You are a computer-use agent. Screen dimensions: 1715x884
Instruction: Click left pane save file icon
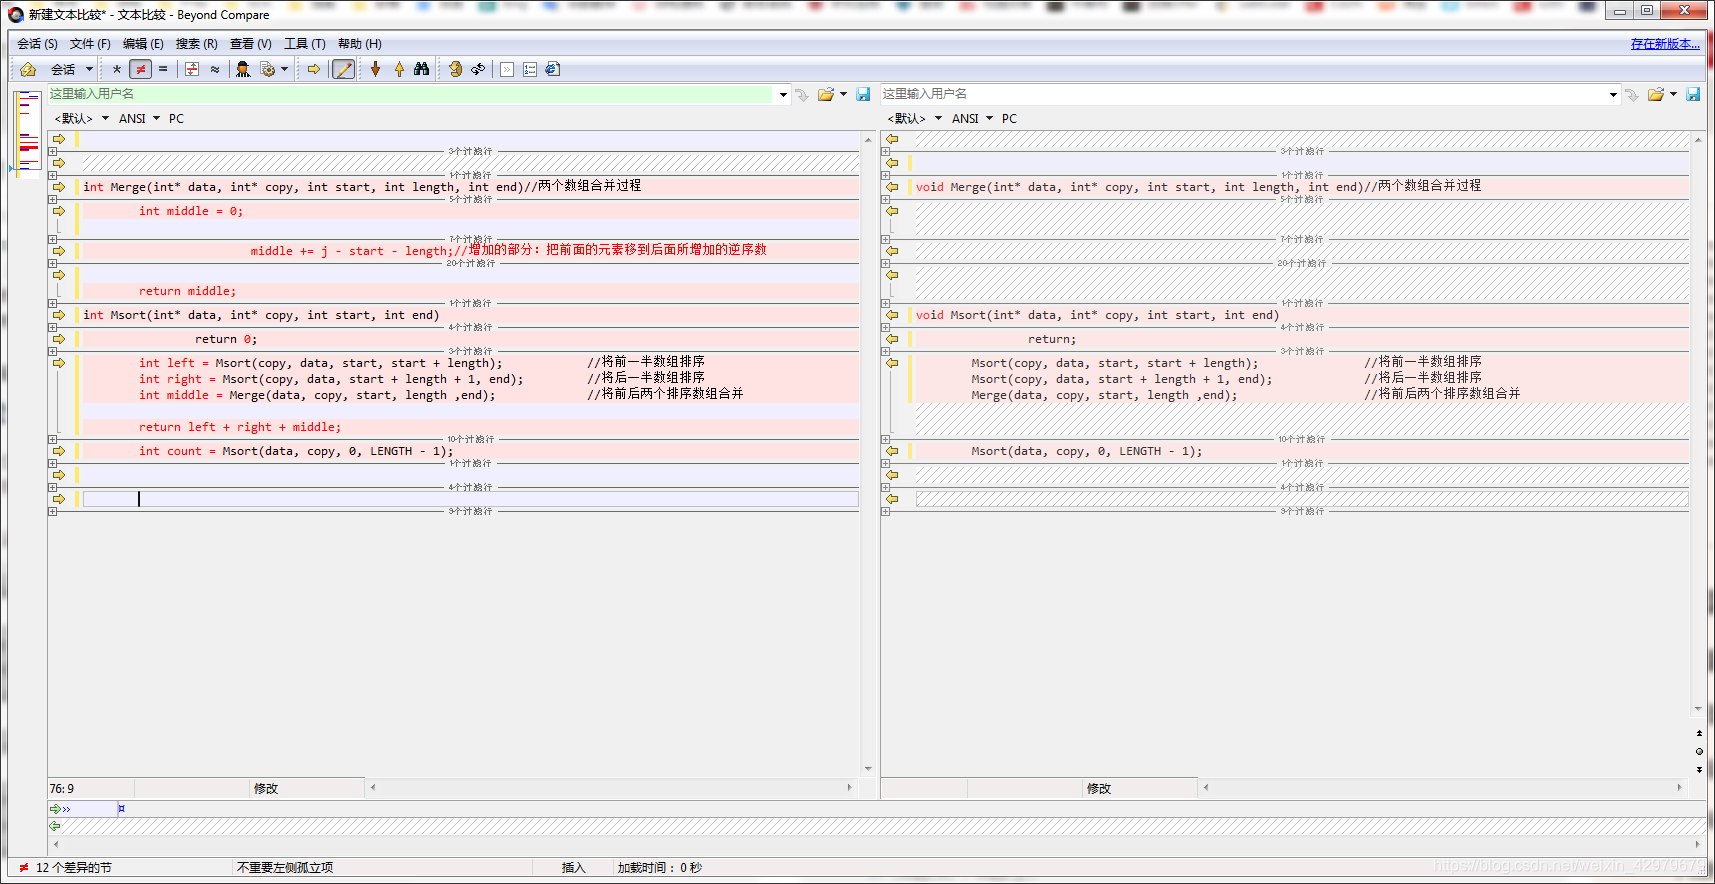pyautogui.click(x=863, y=94)
